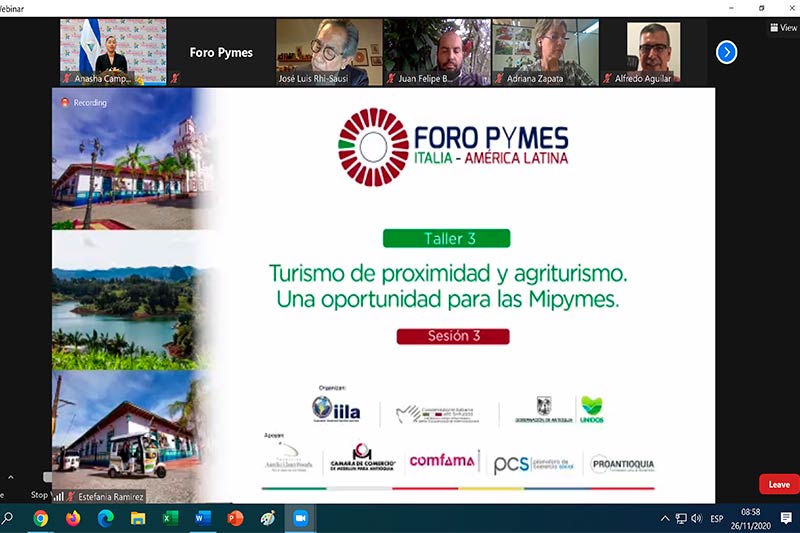Show hidden system tray icons

(x=665, y=519)
